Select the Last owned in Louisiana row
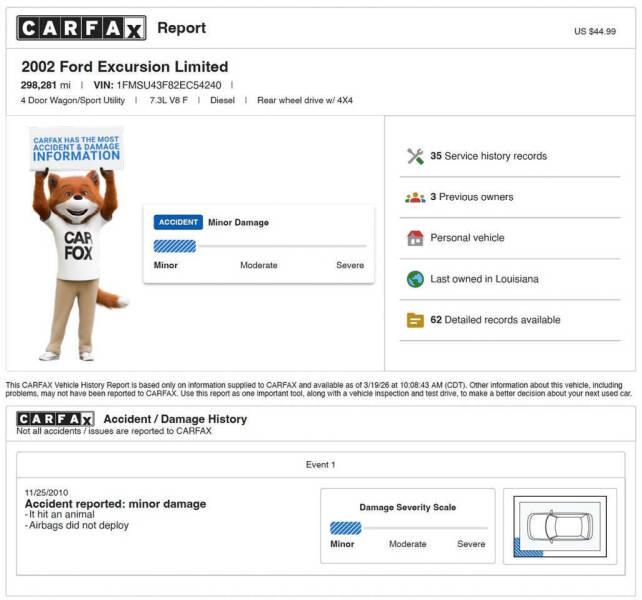 510,279
